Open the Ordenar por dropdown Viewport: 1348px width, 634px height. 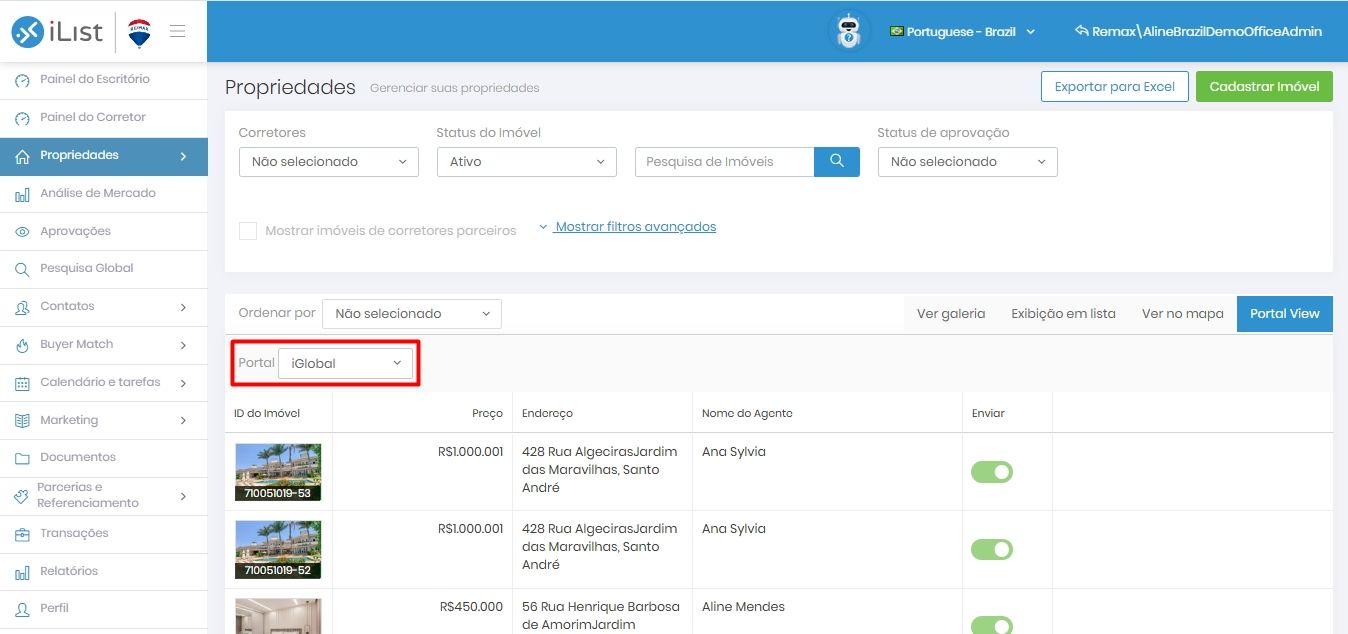412,314
